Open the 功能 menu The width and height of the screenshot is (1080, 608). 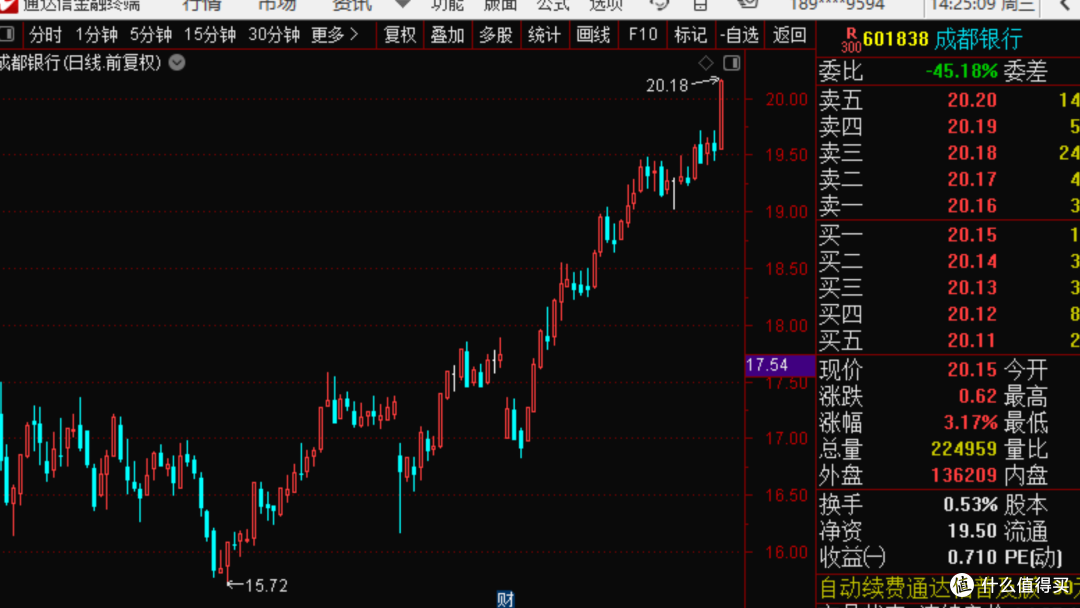point(448,6)
